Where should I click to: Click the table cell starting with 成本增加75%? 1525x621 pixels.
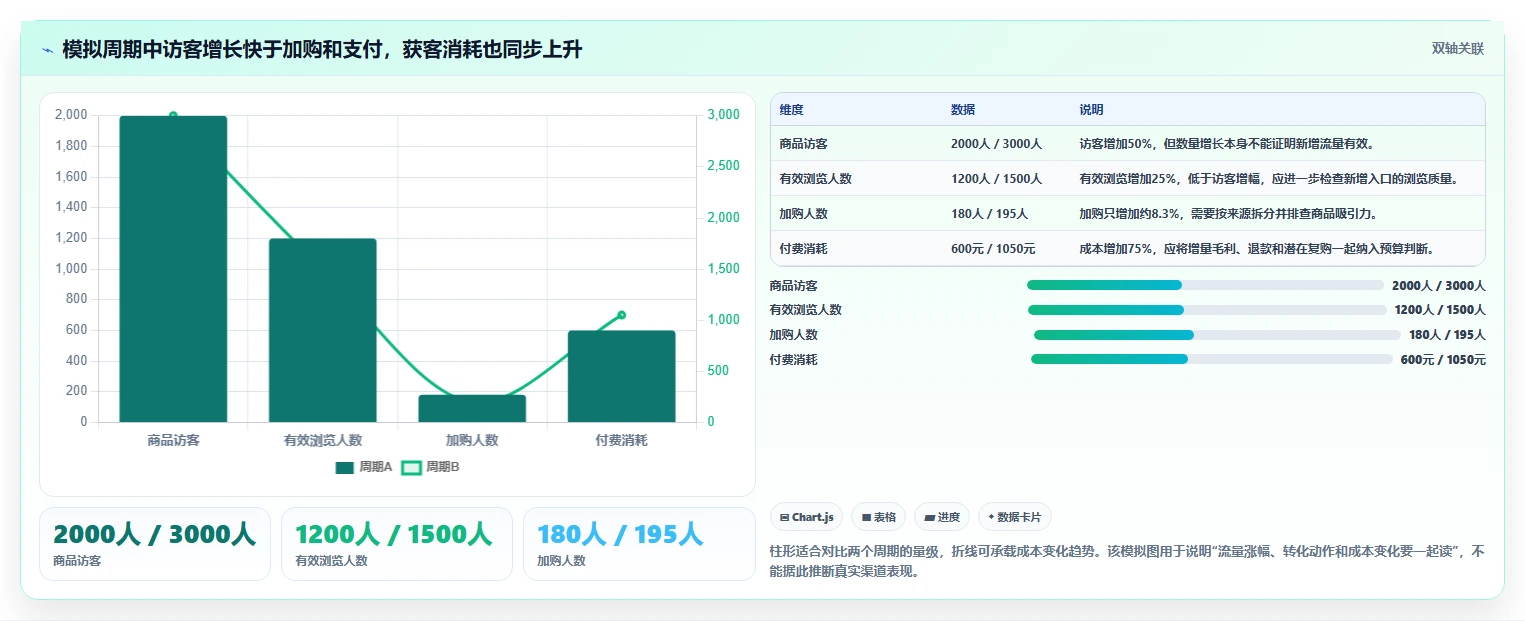coord(1278,249)
